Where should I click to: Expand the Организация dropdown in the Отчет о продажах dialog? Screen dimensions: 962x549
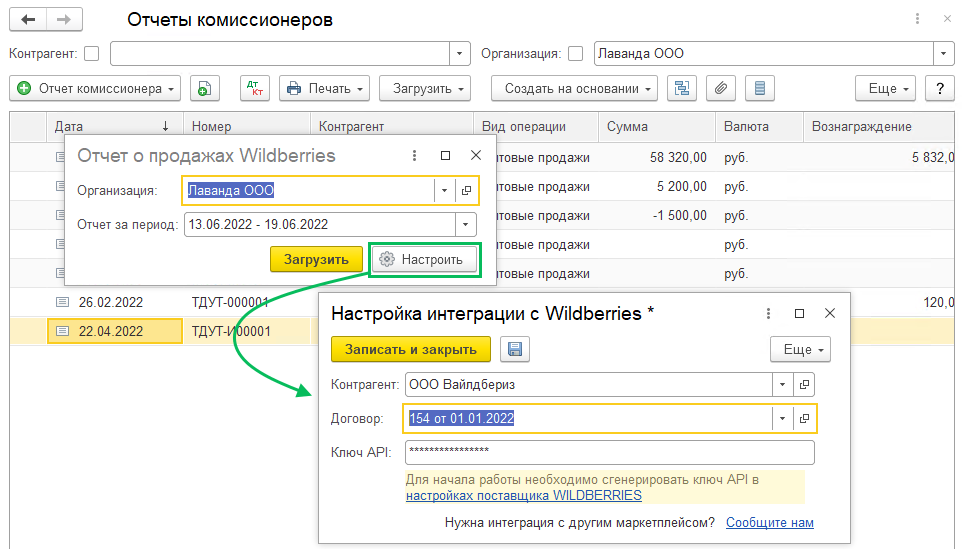pyautogui.click(x=444, y=191)
